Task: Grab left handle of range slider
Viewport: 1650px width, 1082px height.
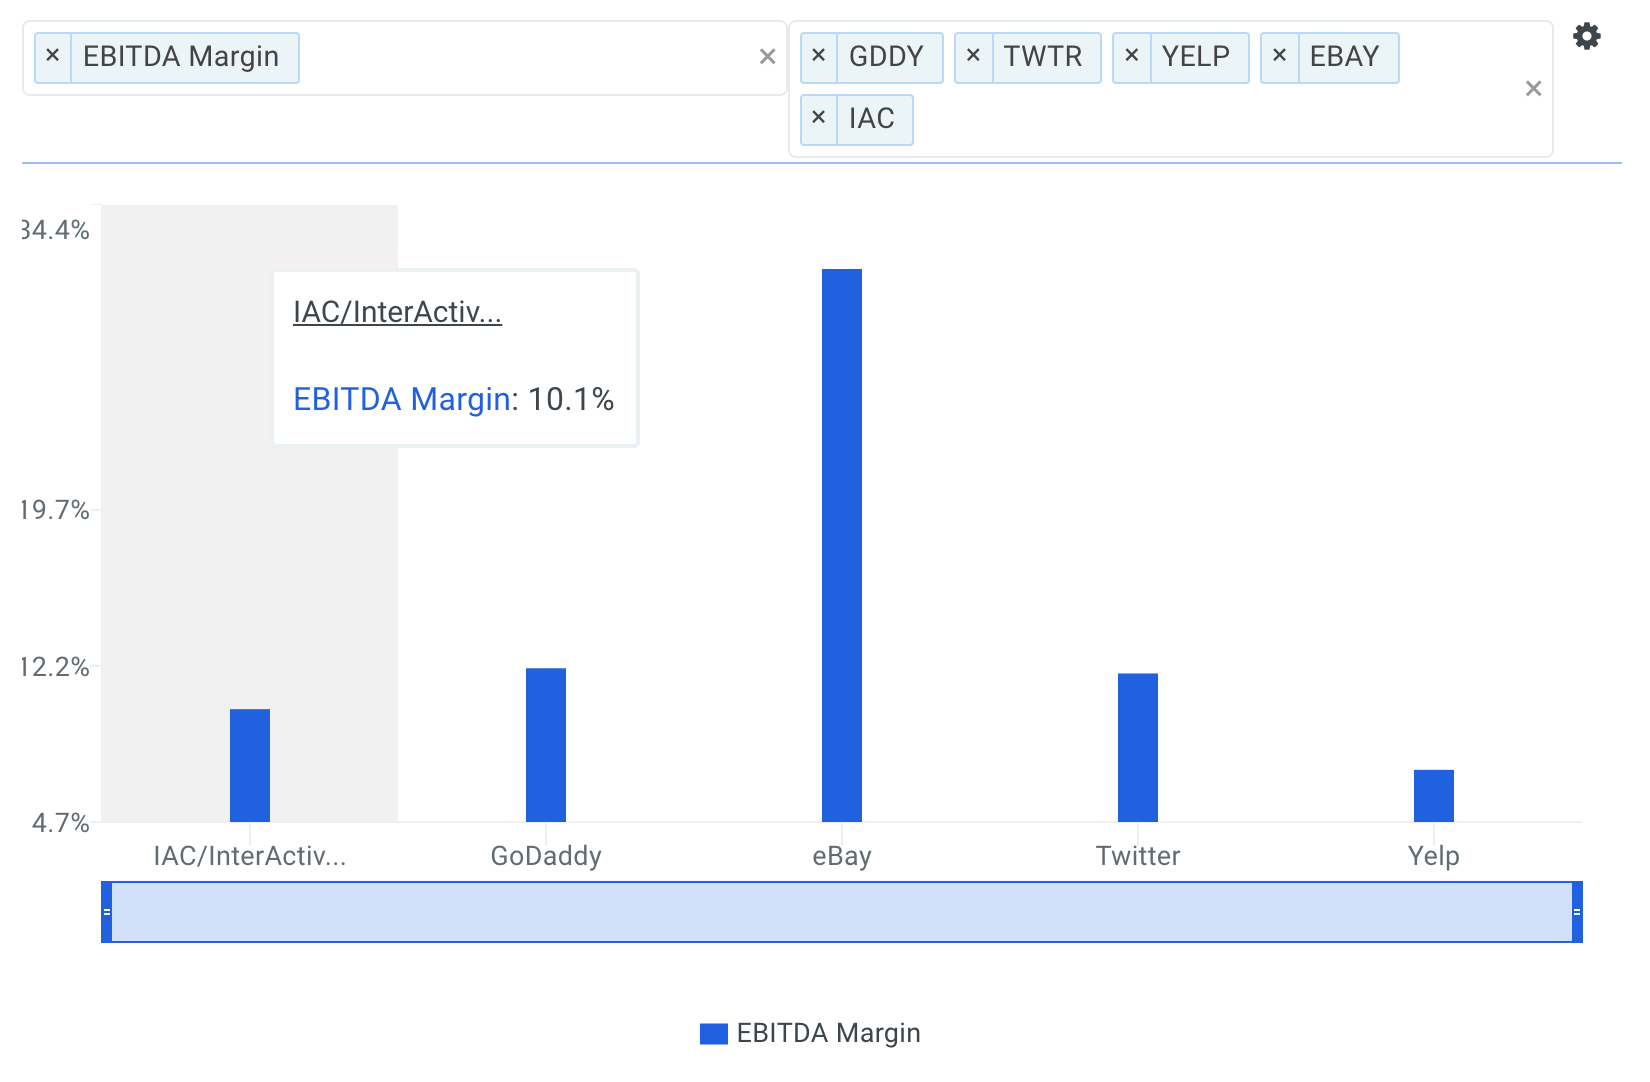Action: pos(106,912)
